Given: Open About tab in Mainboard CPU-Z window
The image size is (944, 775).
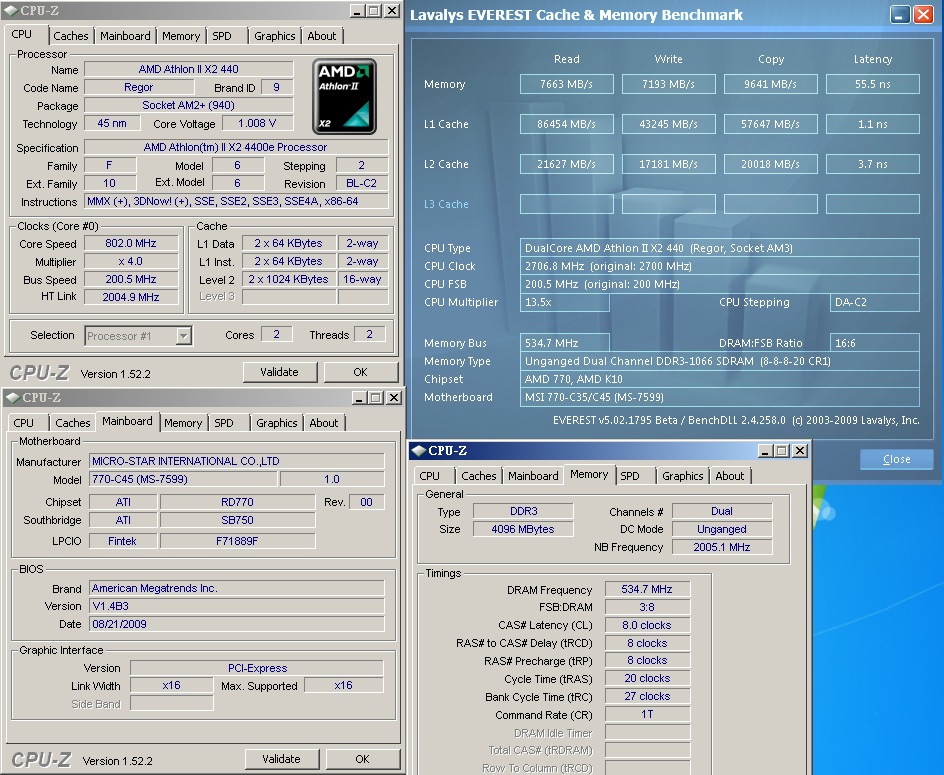Looking at the screenshot, I should (x=323, y=423).
